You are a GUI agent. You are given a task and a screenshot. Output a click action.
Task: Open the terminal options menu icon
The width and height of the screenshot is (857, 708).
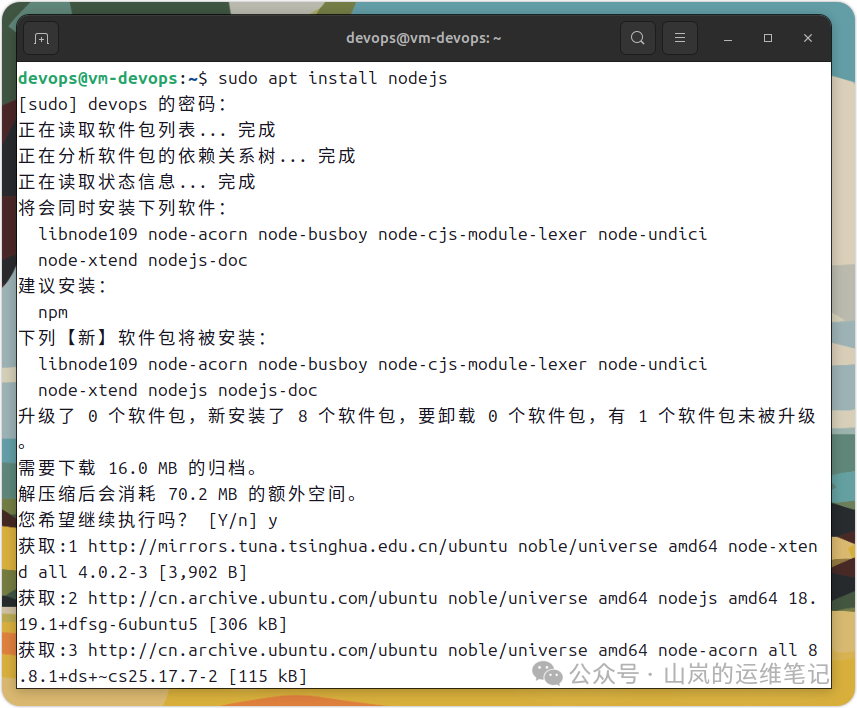pos(679,37)
